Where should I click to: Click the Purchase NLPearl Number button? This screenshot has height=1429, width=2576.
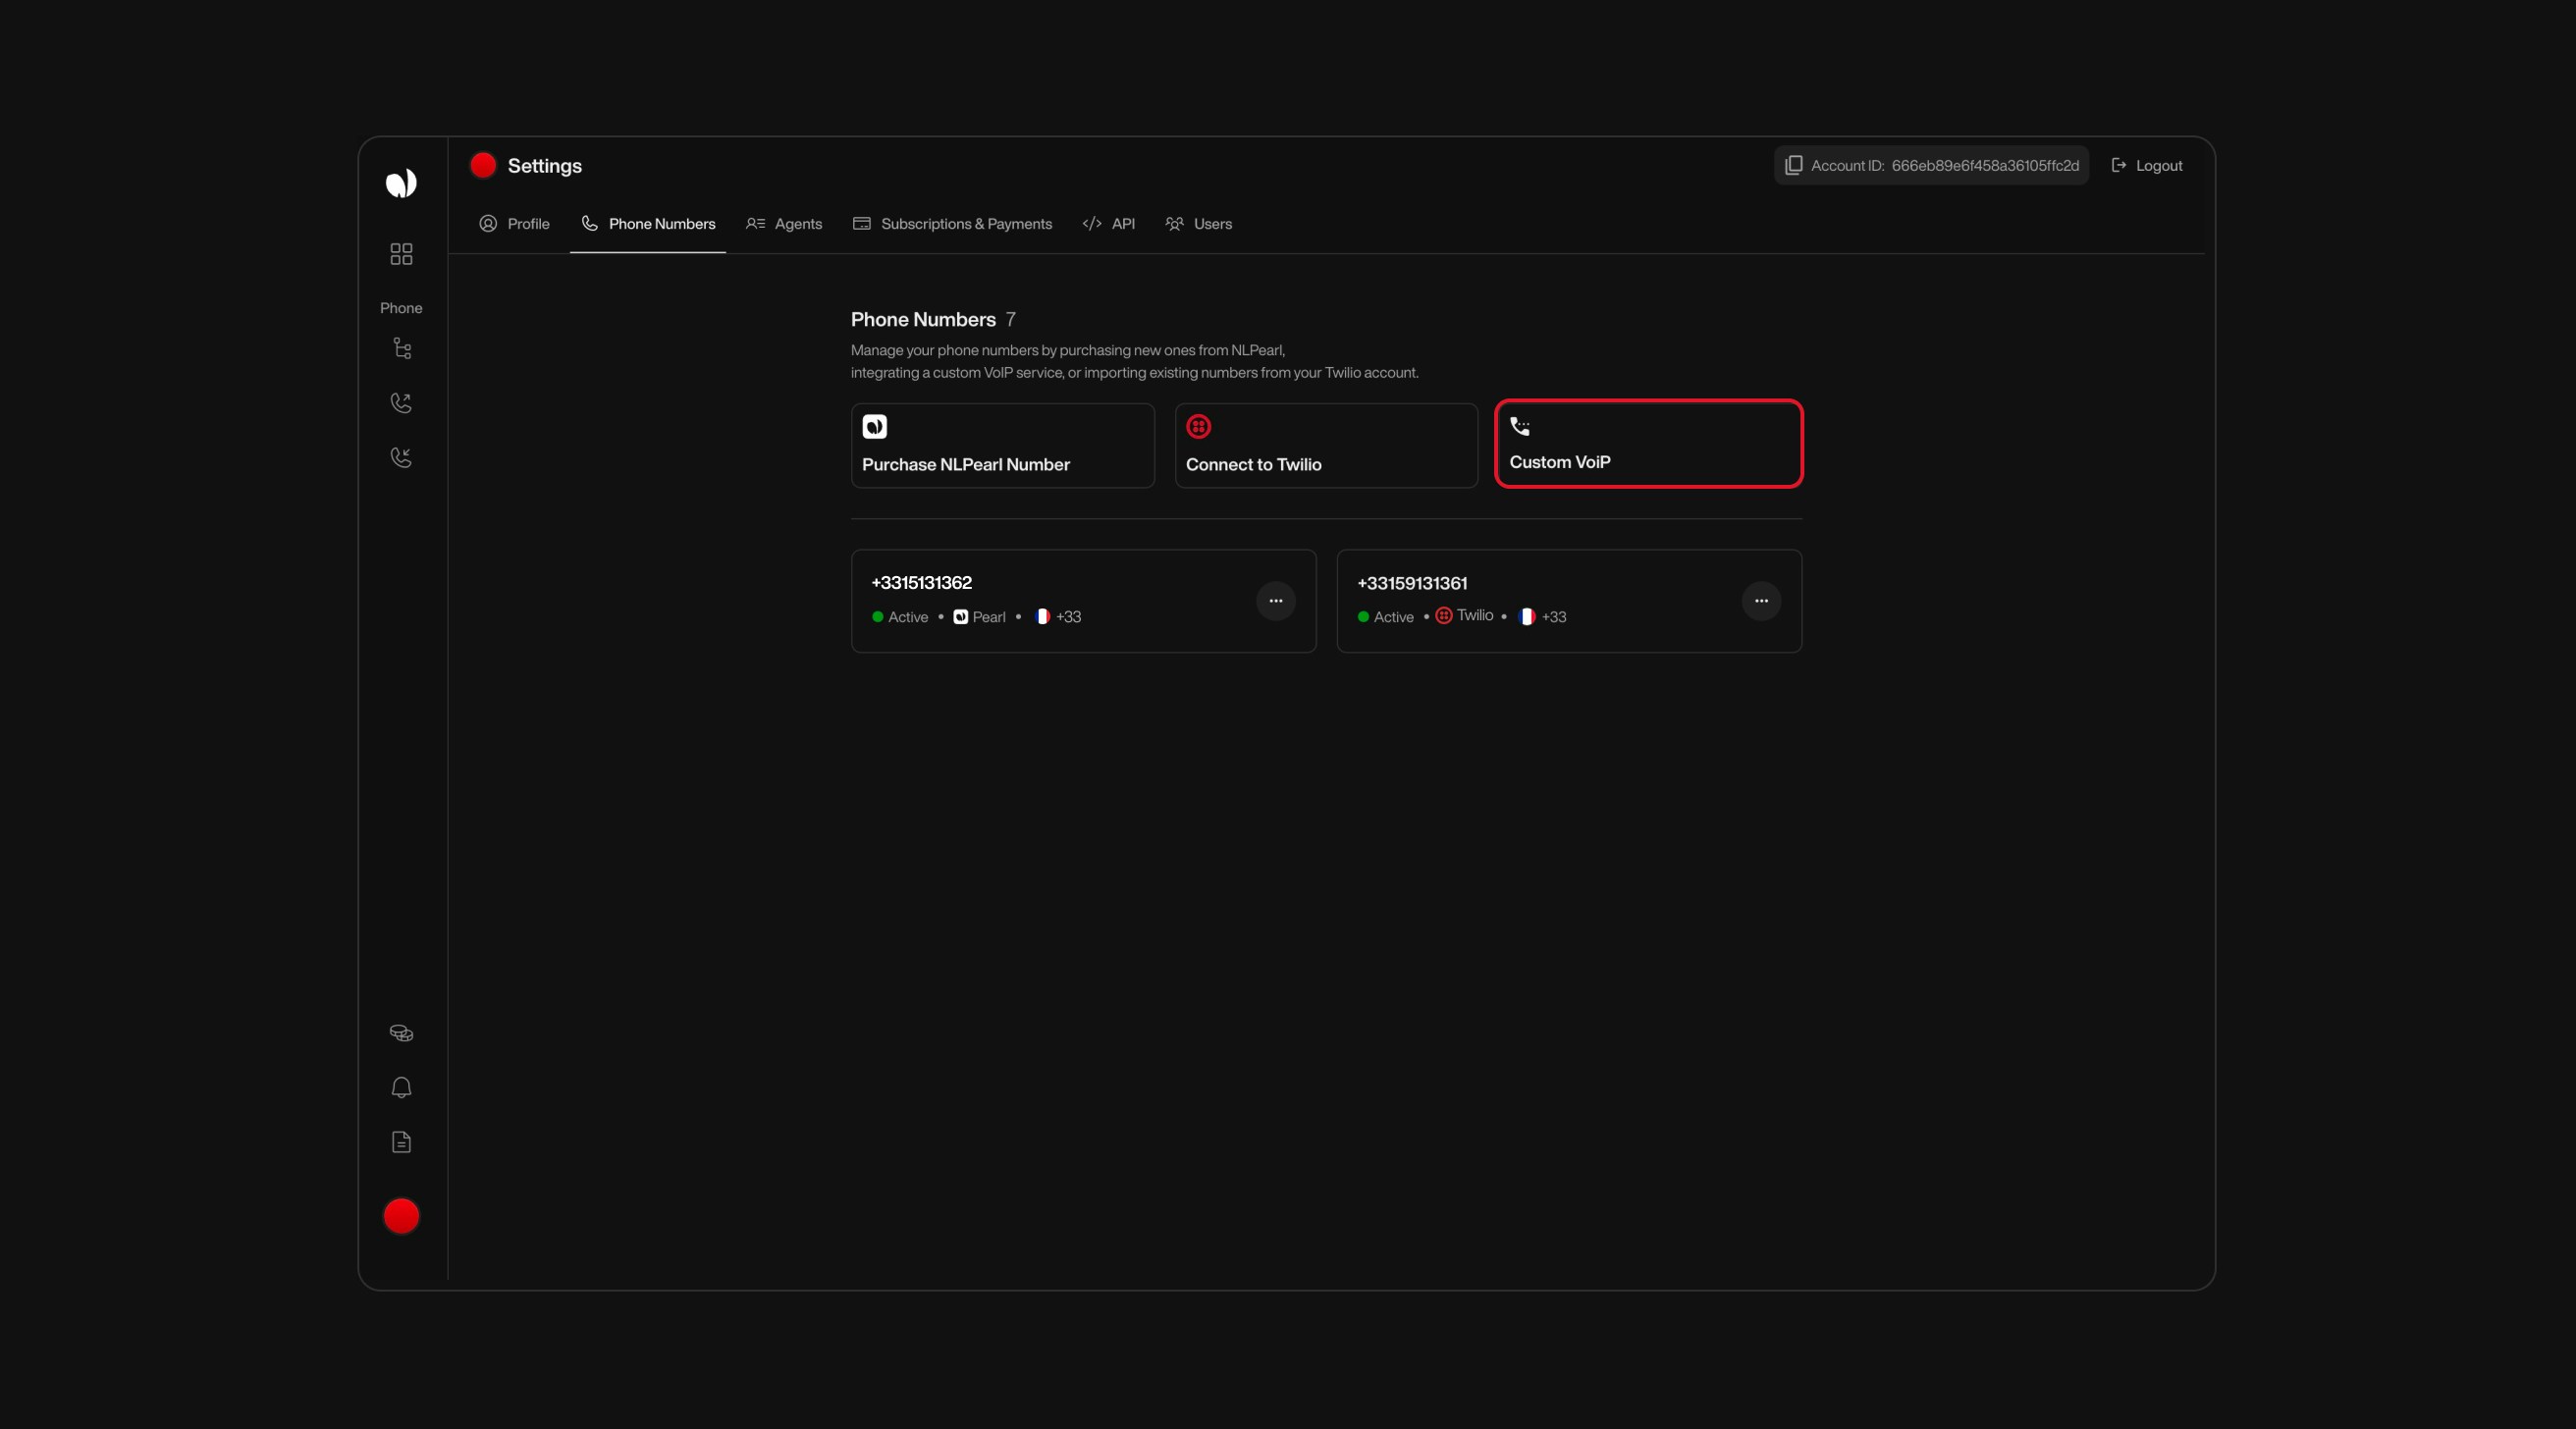pyautogui.click(x=1002, y=445)
